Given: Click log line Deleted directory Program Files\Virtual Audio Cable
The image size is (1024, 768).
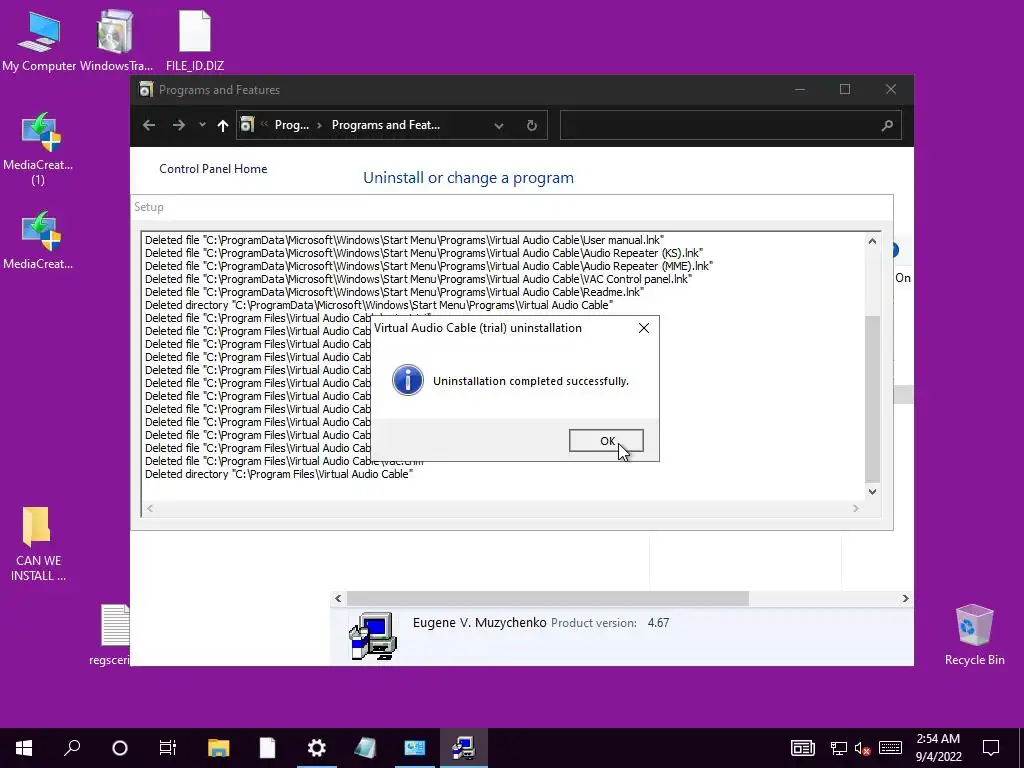Looking at the screenshot, I should 279,474.
